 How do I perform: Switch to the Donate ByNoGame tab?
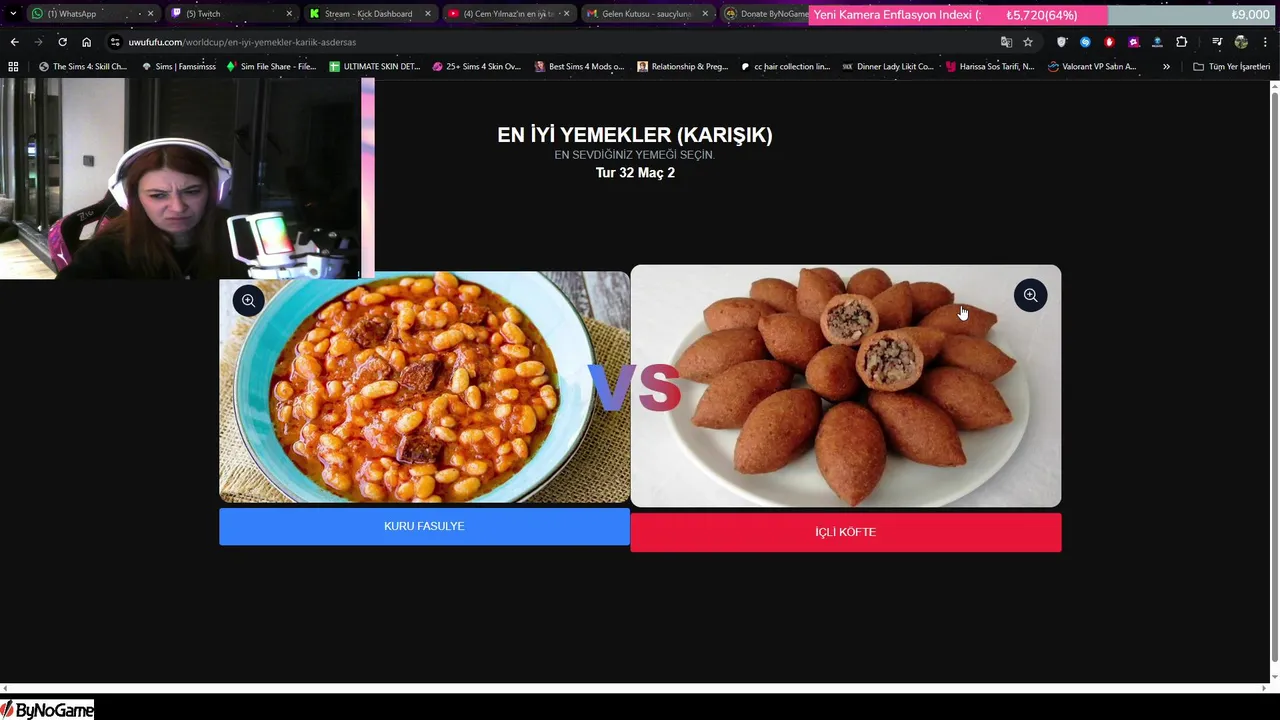[765, 14]
